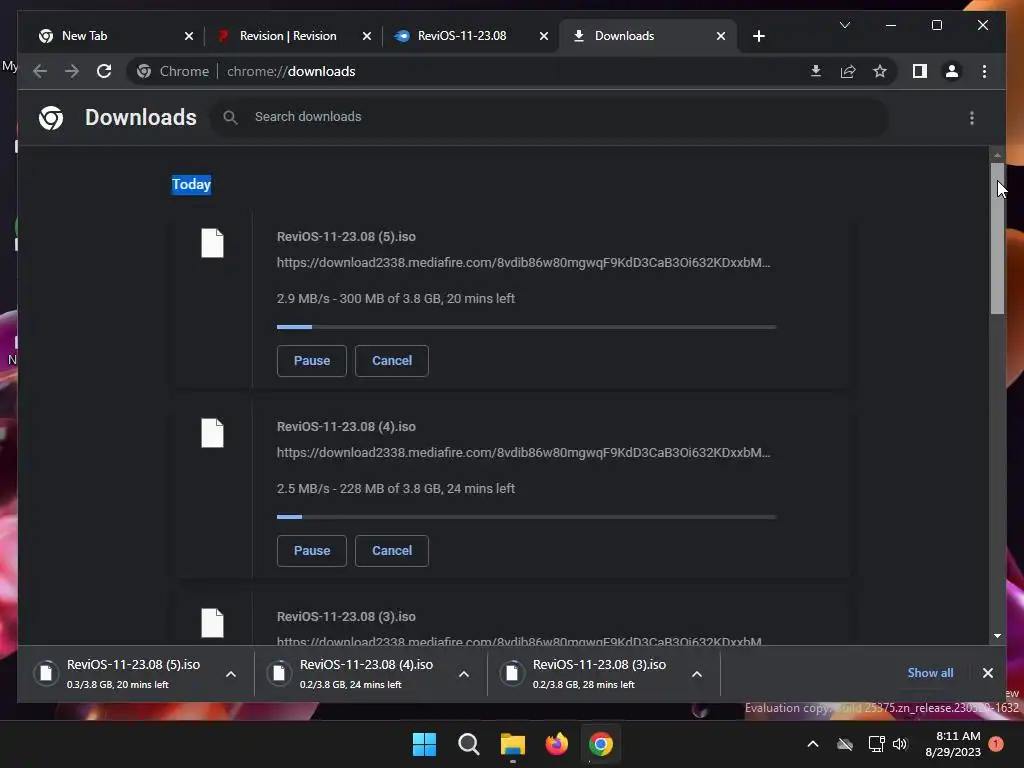Click the ReviOS-11-23.08 (4).iso file name
The width and height of the screenshot is (1024, 768).
click(x=346, y=426)
